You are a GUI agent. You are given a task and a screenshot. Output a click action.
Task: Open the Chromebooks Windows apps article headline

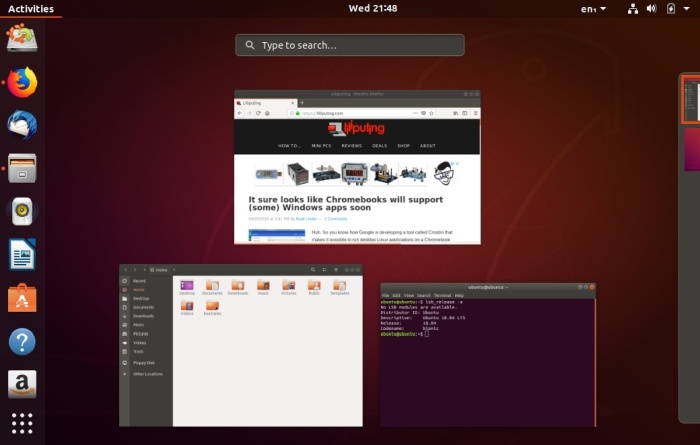tap(346, 204)
